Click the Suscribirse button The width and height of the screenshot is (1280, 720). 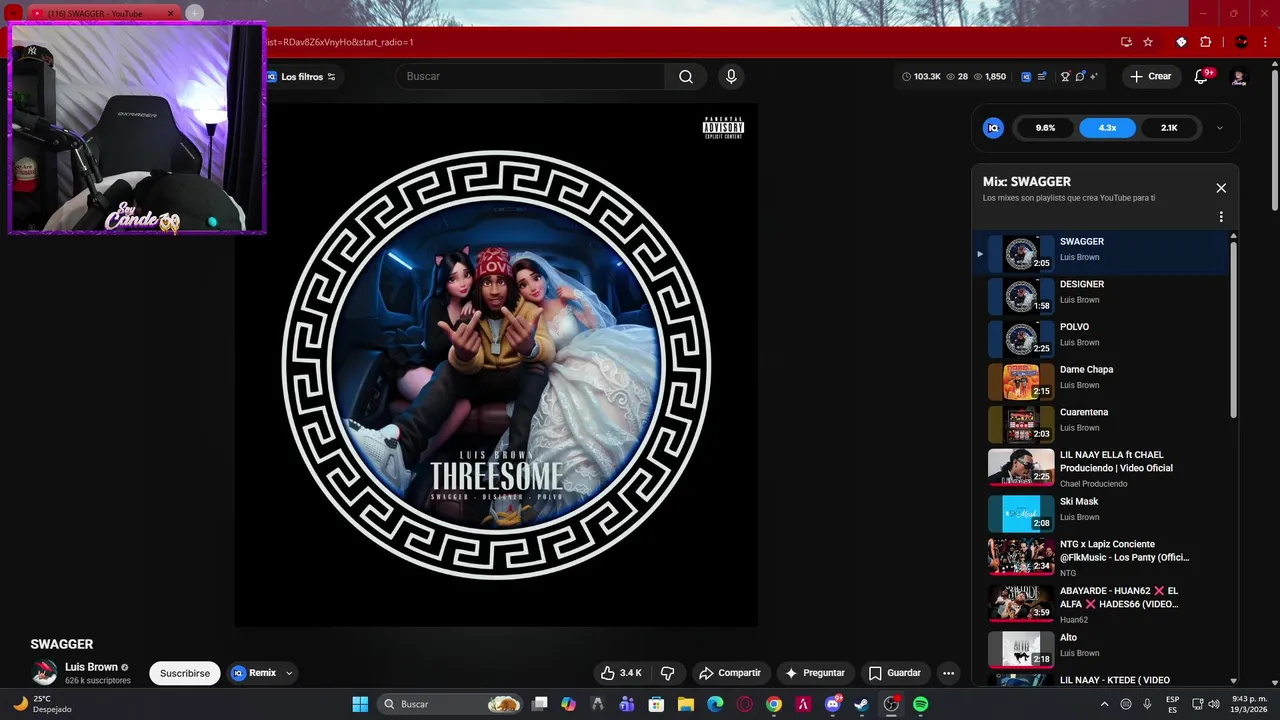185,673
